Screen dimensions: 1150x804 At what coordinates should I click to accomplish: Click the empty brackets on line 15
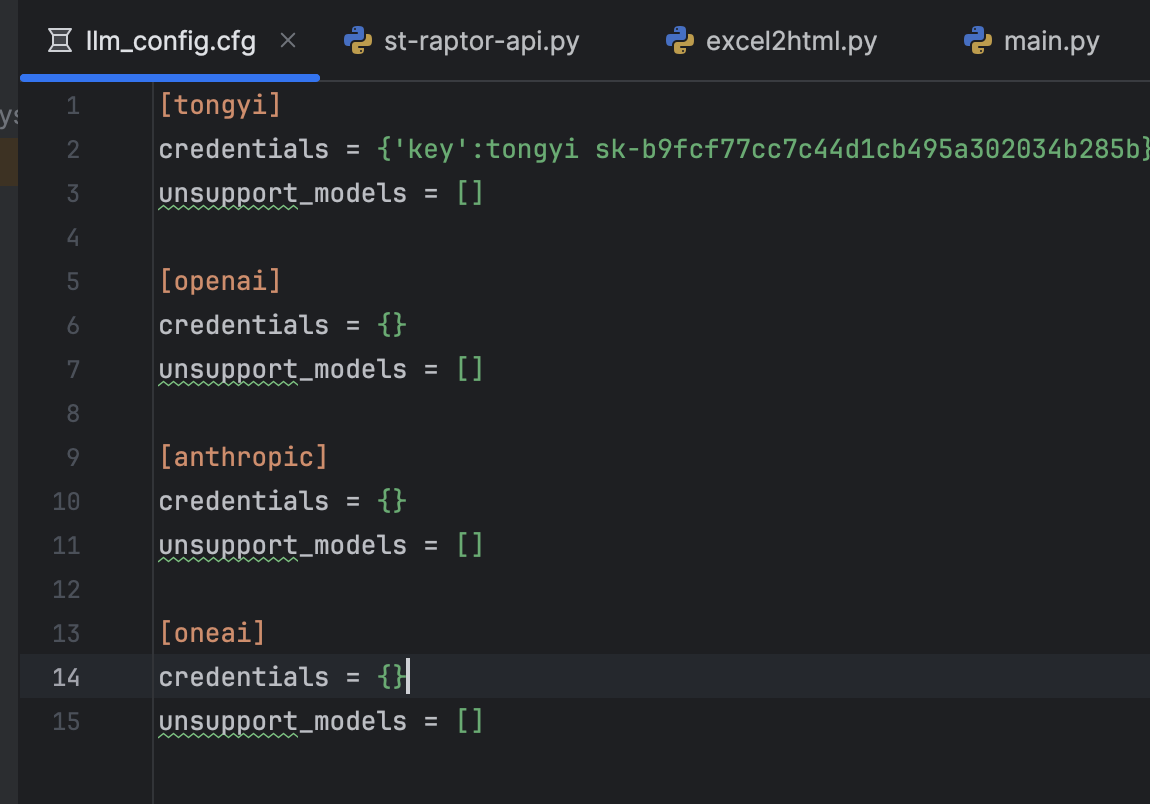pyautogui.click(x=469, y=721)
